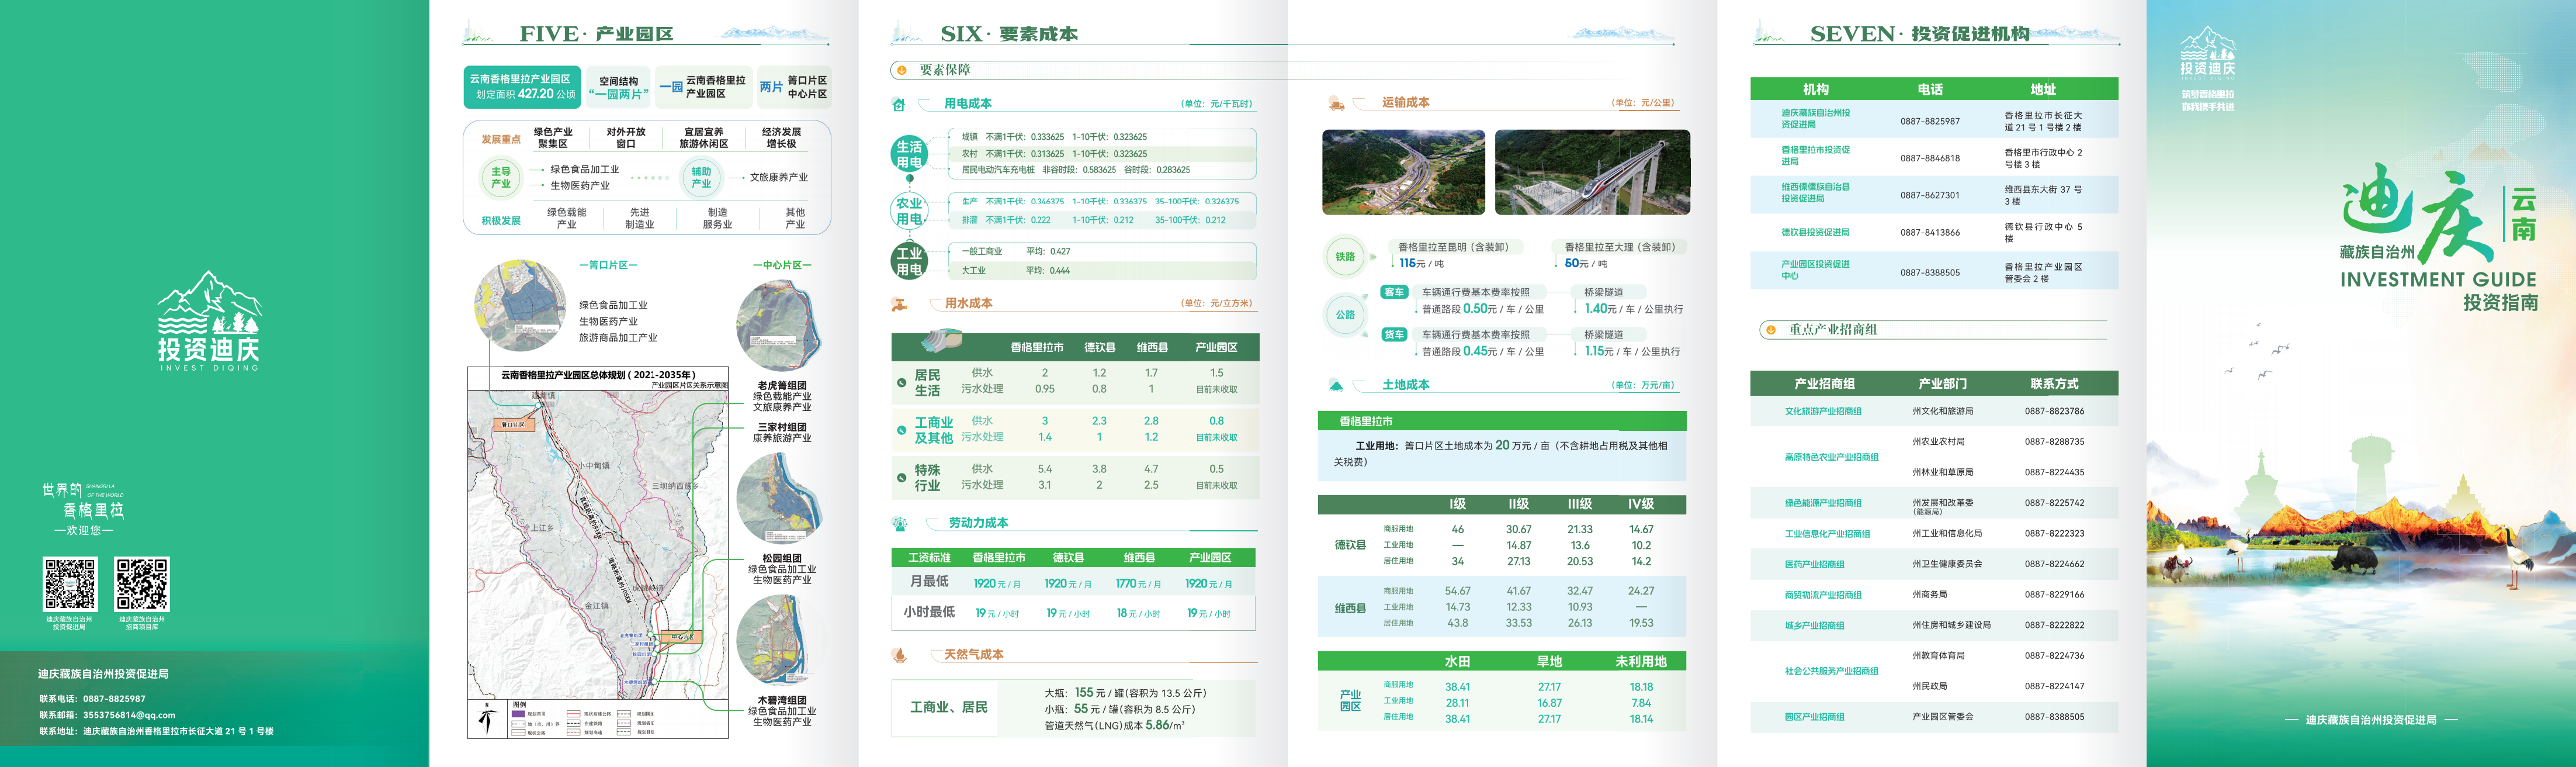Viewport: 2576px width, 767px height.
Task: Click the 产业招商组 column header
Action: pos(1824,383)
